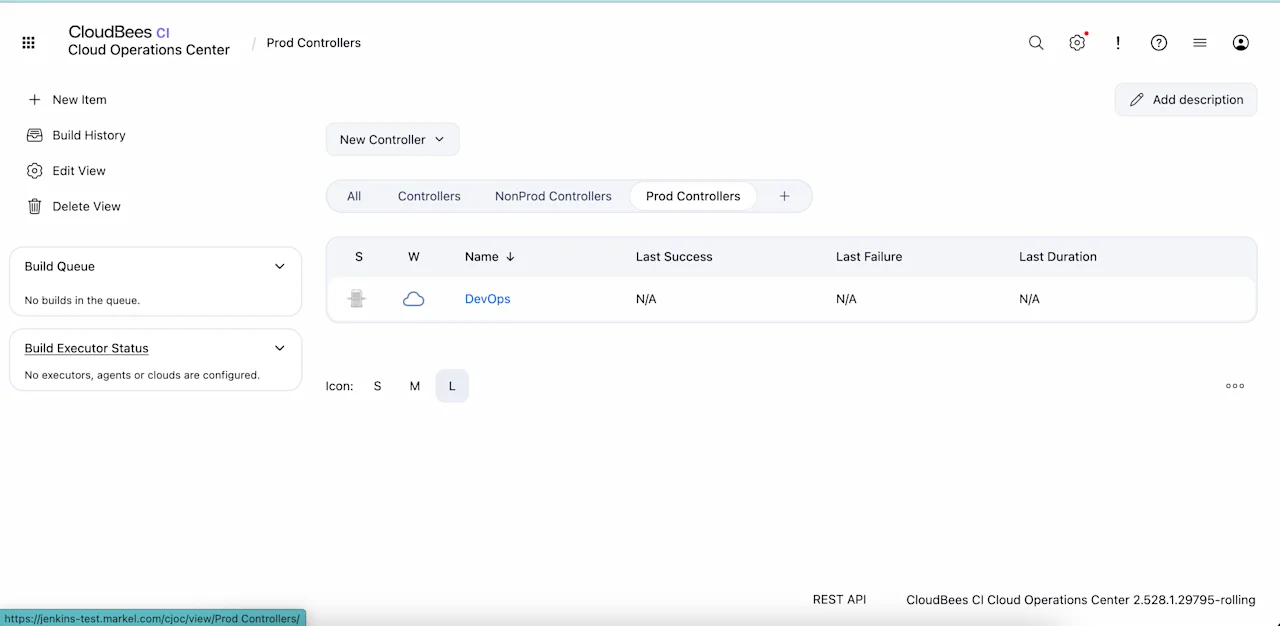Click the plus to create a new view tab
1280x626 pixels.
[x=784, y=196]
